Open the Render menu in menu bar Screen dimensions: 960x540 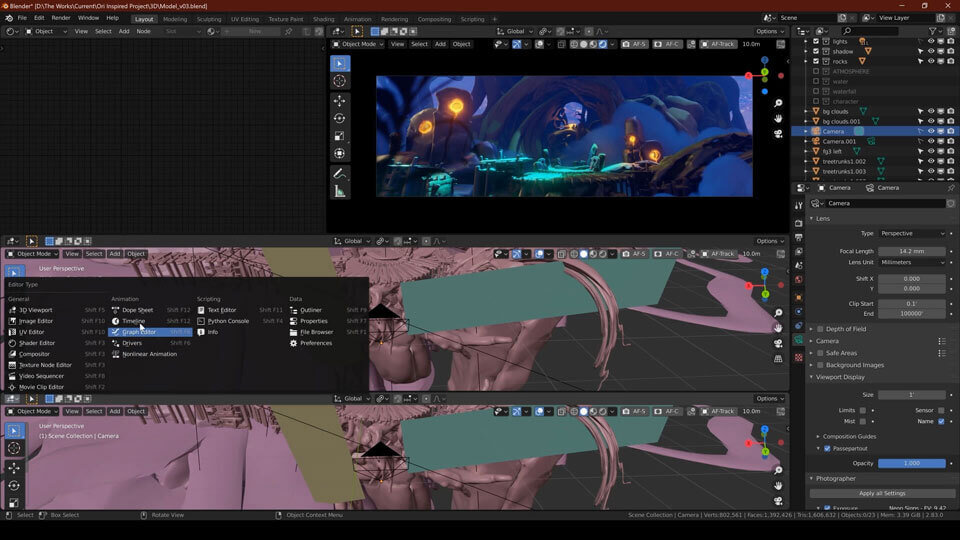click(x=61, y=18)
